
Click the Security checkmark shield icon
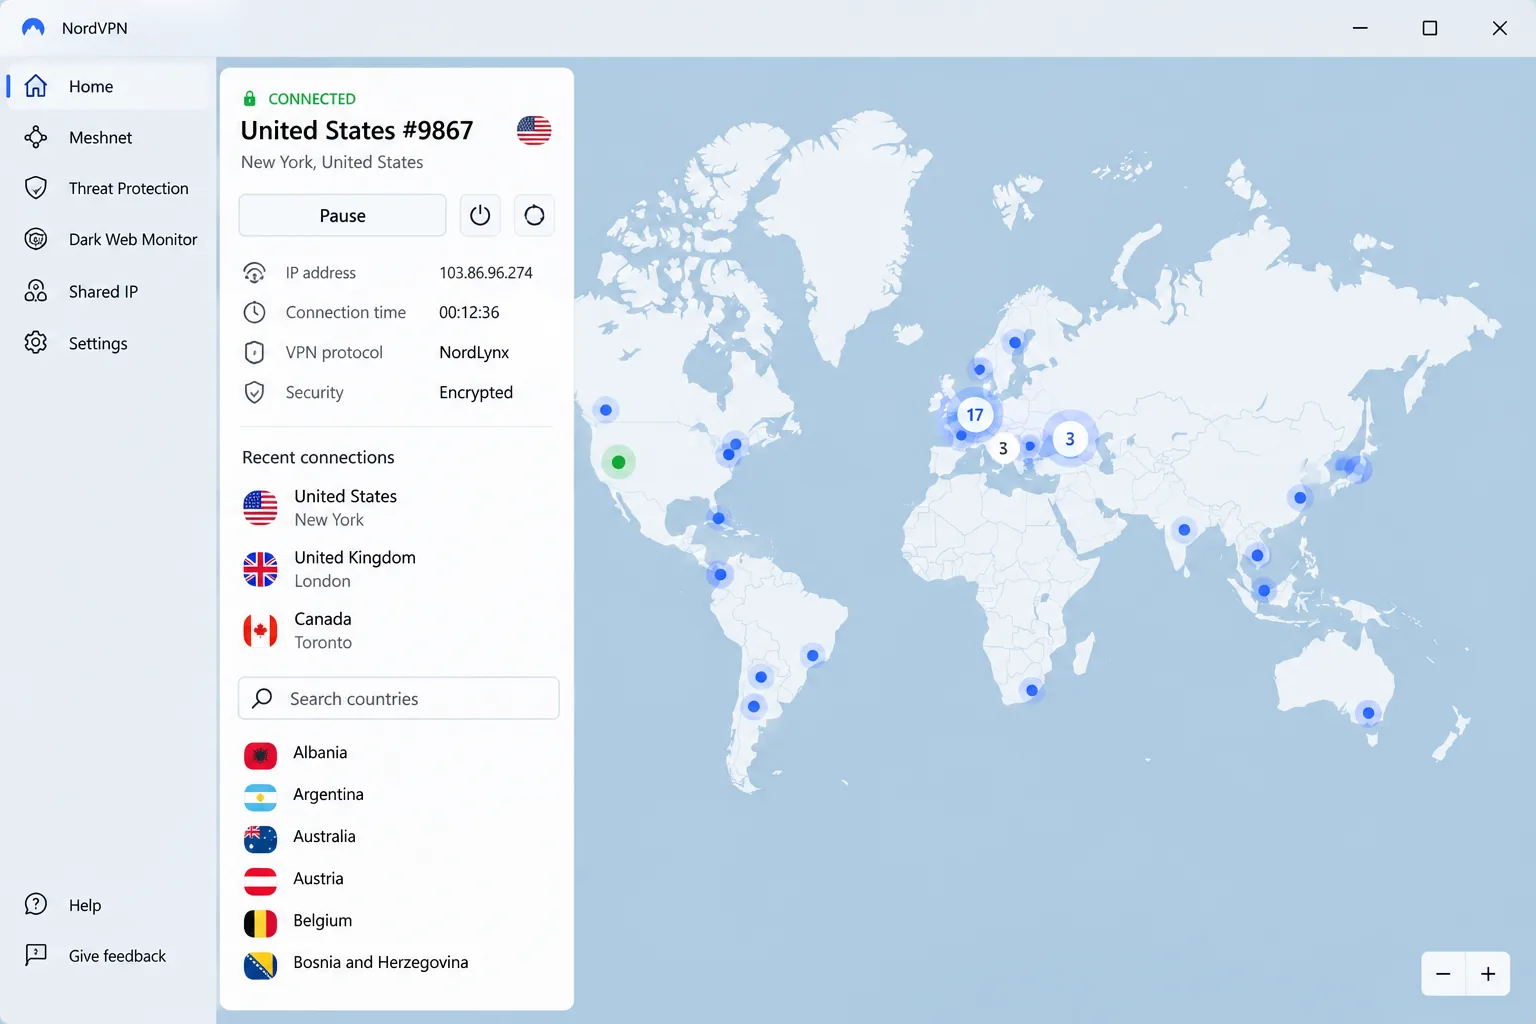[x=255, y=392]
